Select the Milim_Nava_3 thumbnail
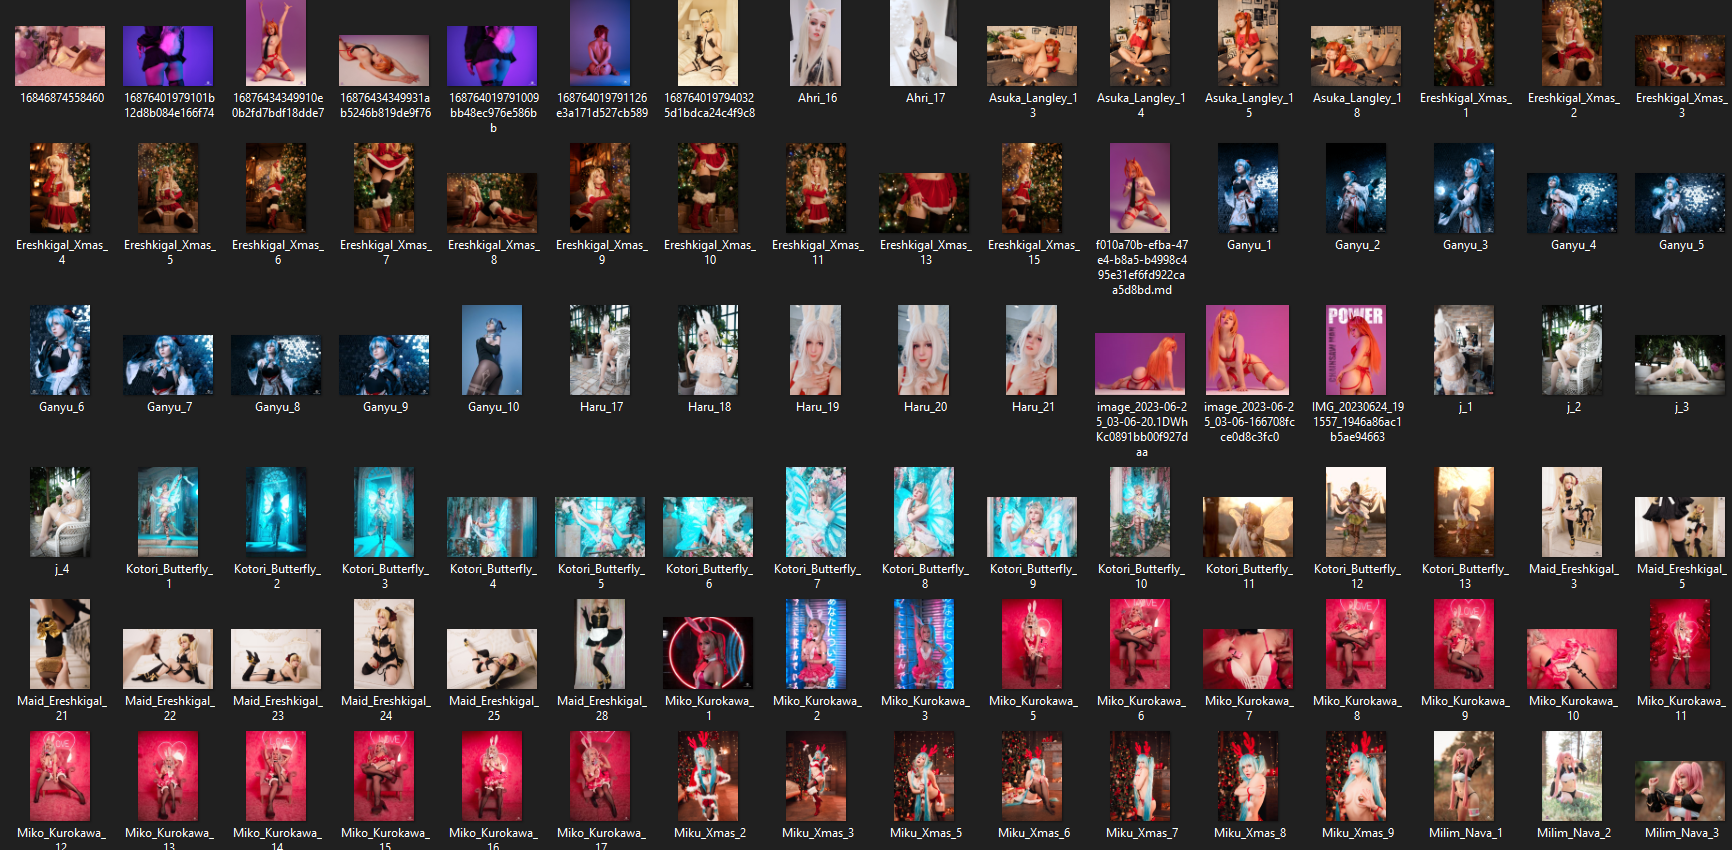The width and height of the screenshot is (1732, 850). [1681, 791]
